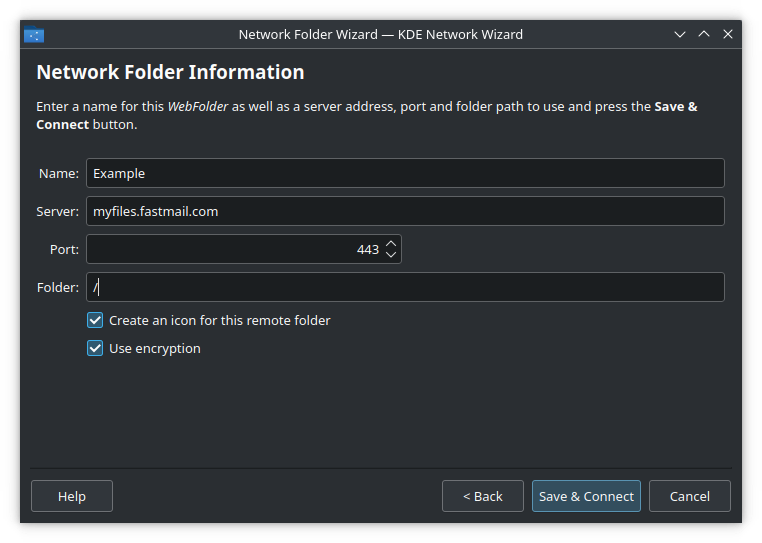Select the Port value field showing 443
Screen dimensions: 762x543
pyautogui.click(x=233, y=249)
